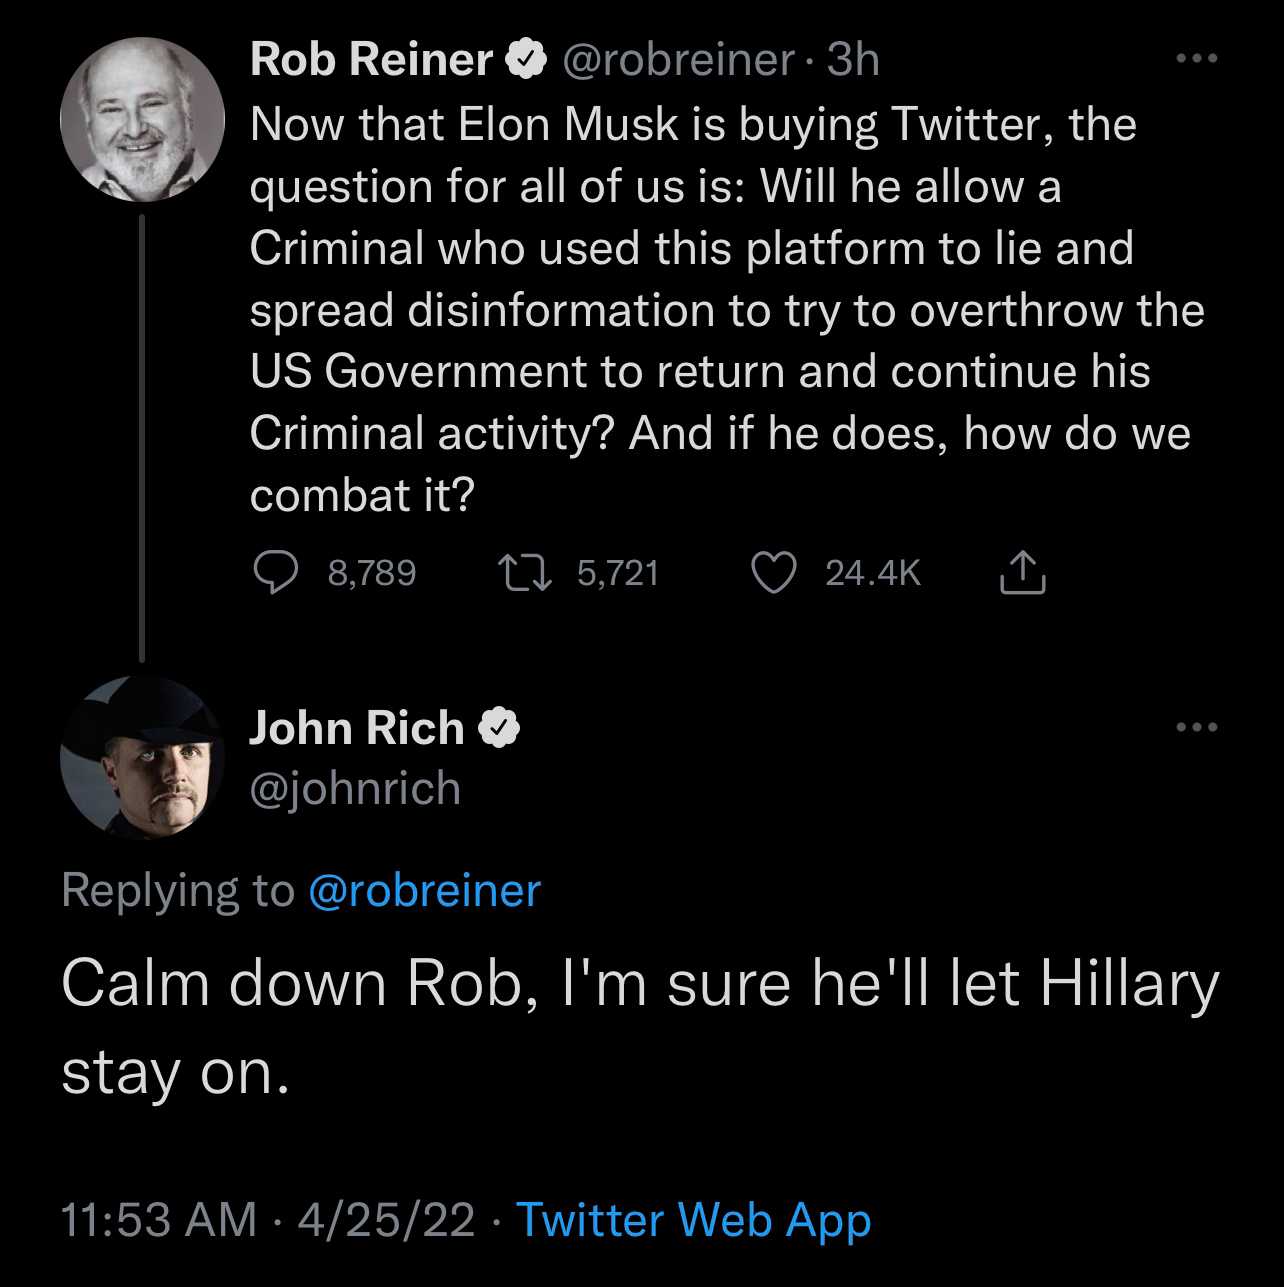This screenshot has width=1284, height=1287.
Task: Open the Twitter Web App source link
Action: tap(693, 1220)
